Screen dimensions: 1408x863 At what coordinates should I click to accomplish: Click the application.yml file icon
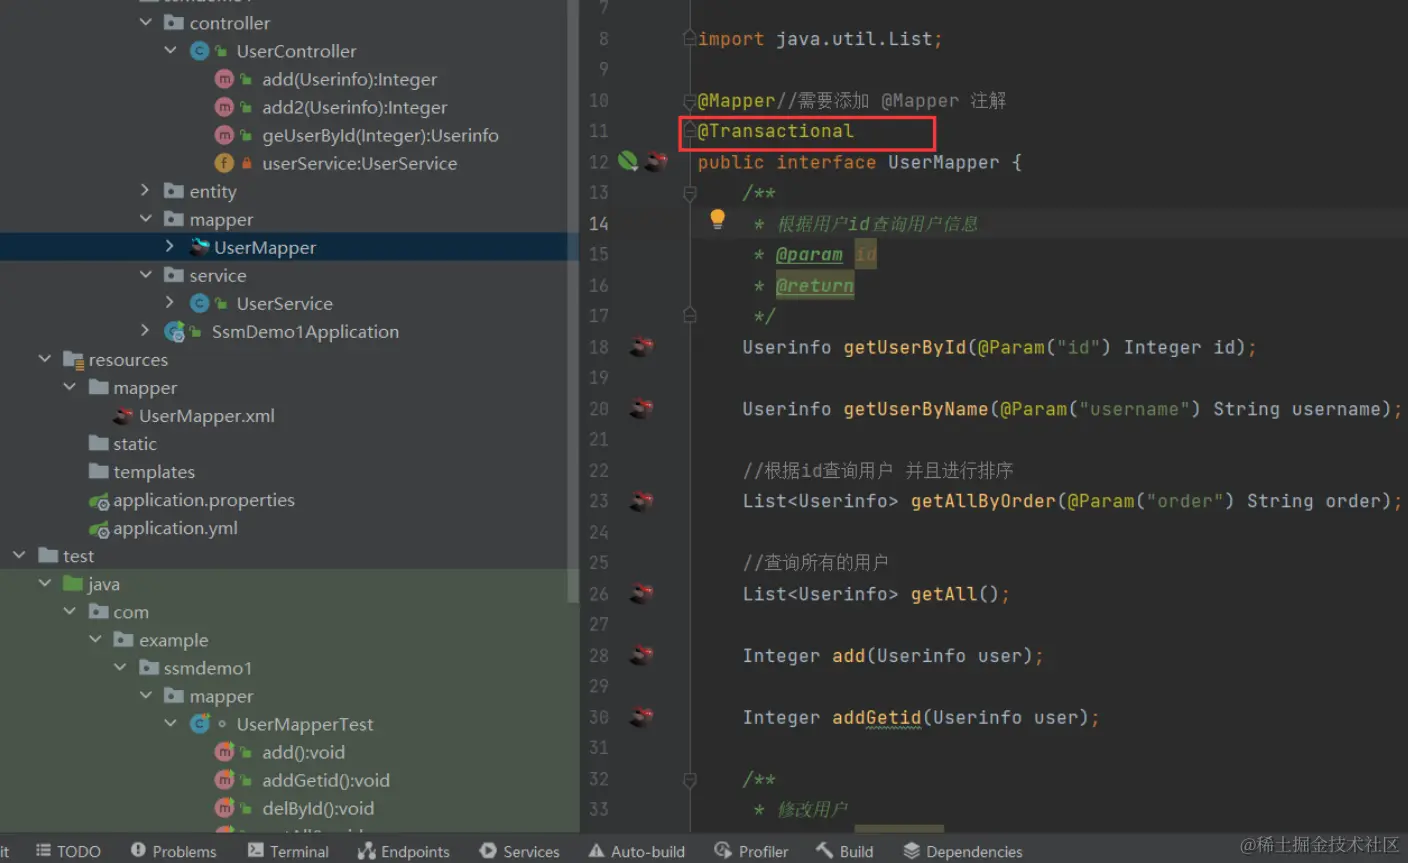click(99, 528)
